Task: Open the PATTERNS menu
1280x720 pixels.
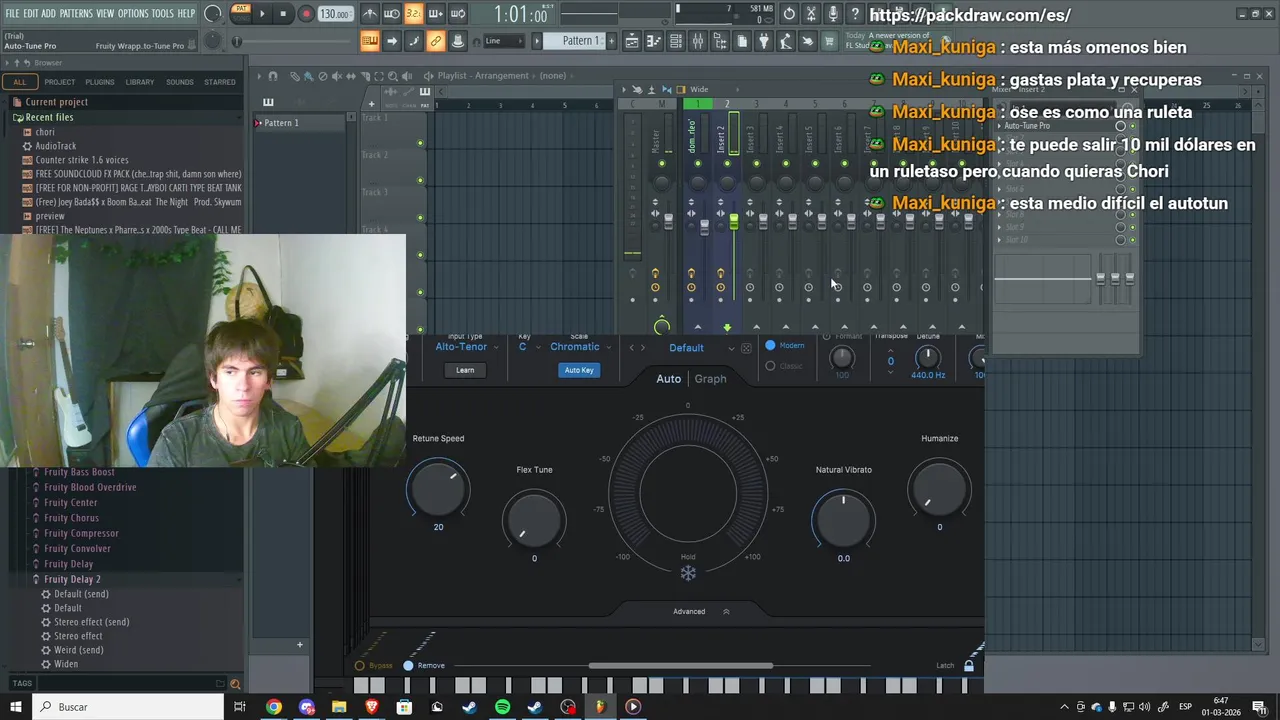Action: (x=76, y=13)
